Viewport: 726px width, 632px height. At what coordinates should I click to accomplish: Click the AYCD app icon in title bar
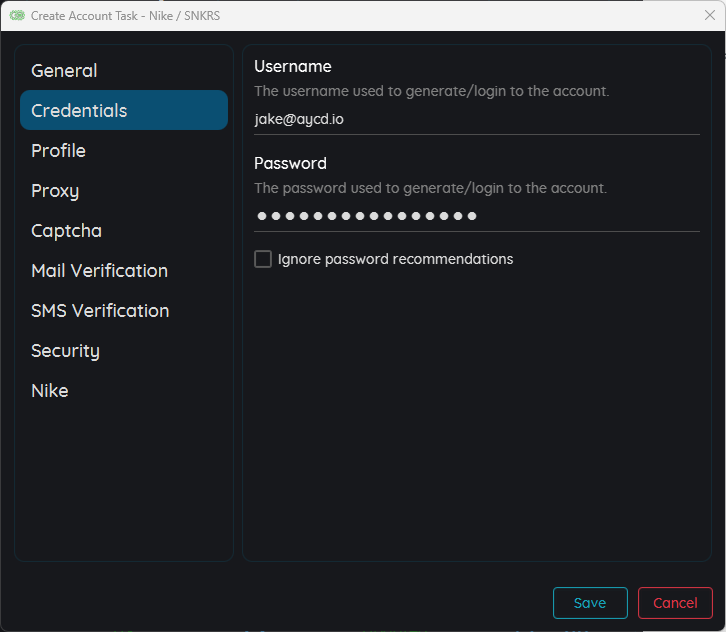click(17, 15)
